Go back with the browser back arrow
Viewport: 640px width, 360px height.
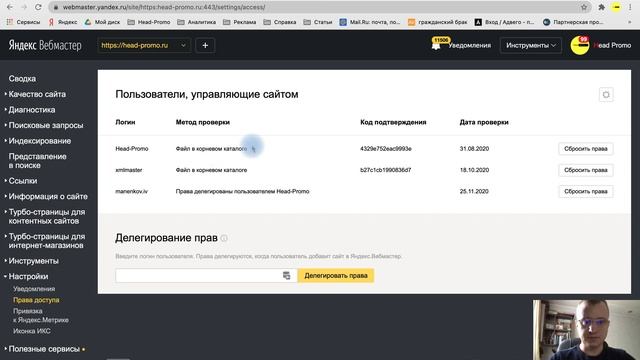[x=10, y=7]
